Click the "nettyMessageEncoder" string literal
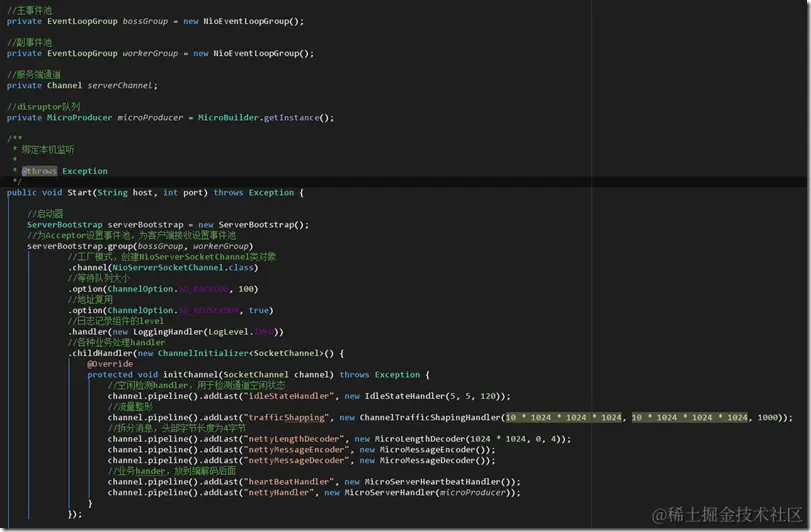This screenshot has width=811, height=532. [296, 450]
